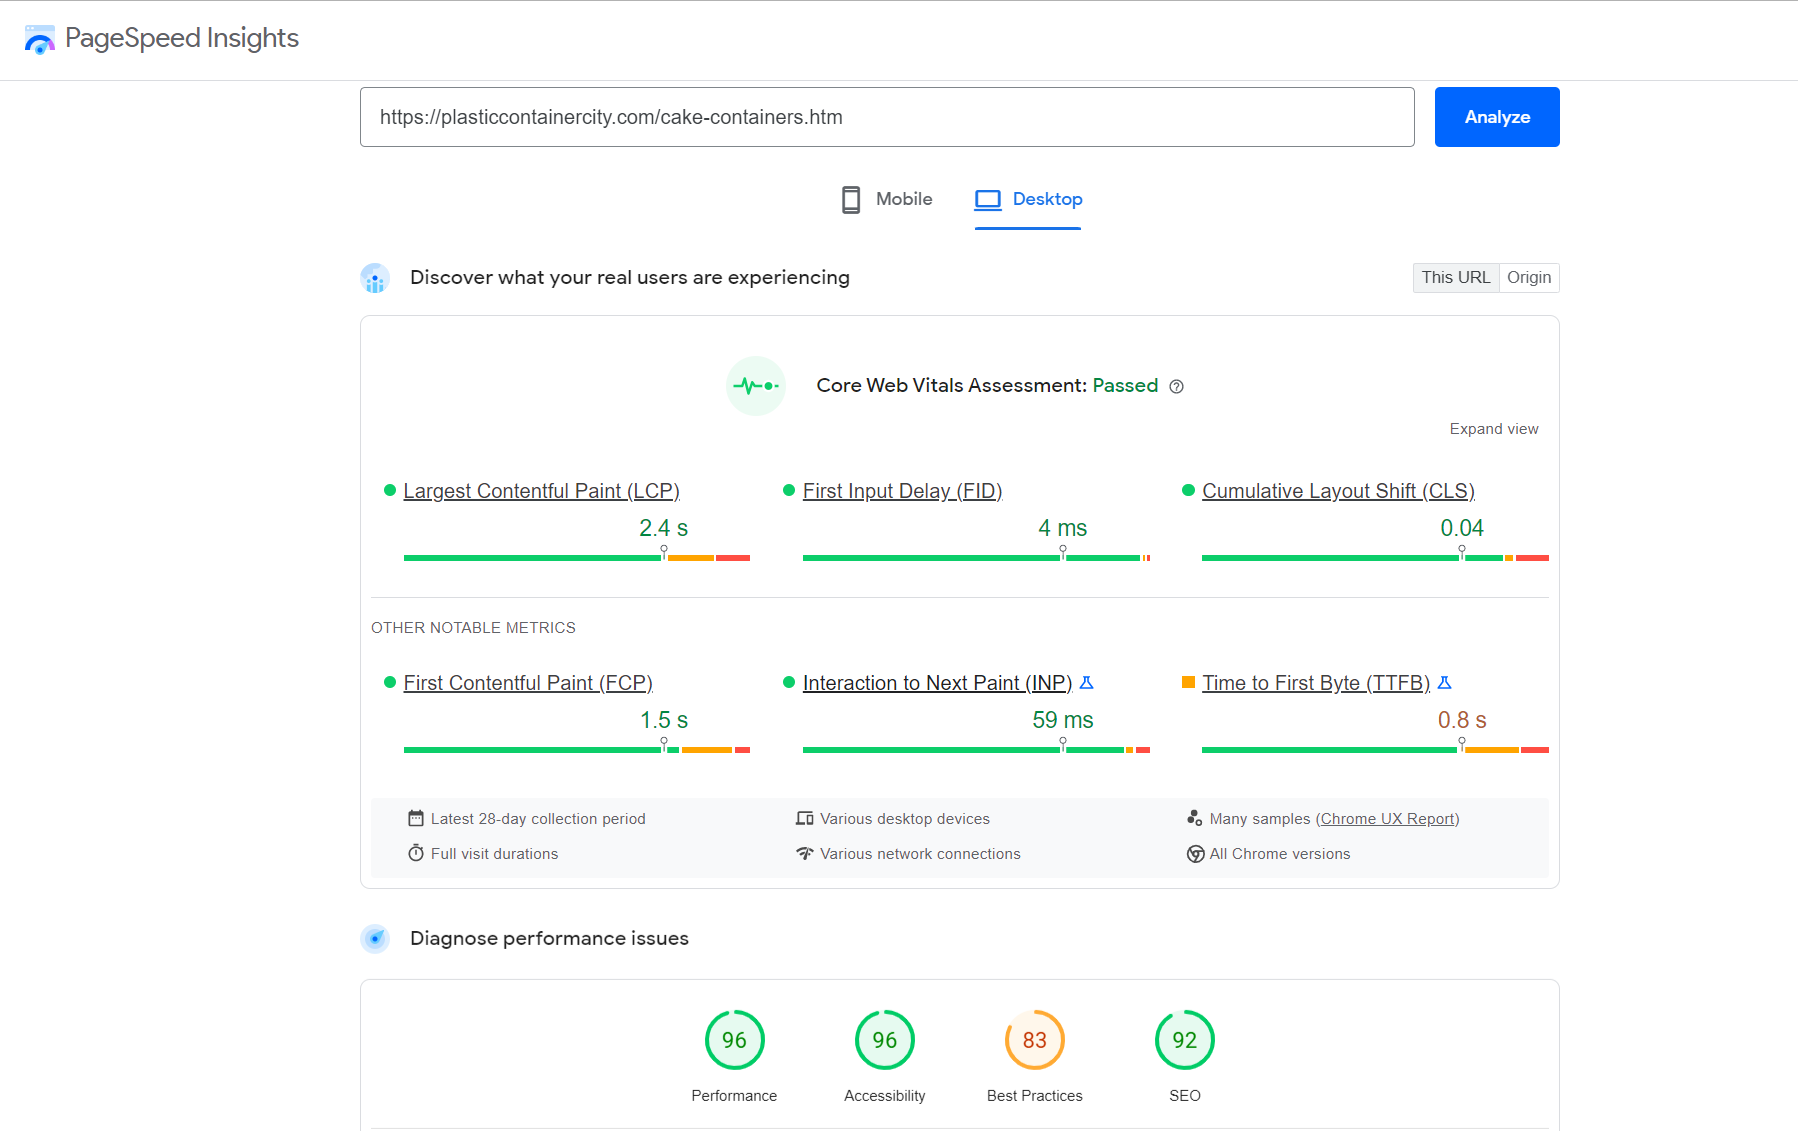Screen dimensions: 1798x1131
Task: Open First Input Delay (FID) link
Action: [x=902, y=491]
